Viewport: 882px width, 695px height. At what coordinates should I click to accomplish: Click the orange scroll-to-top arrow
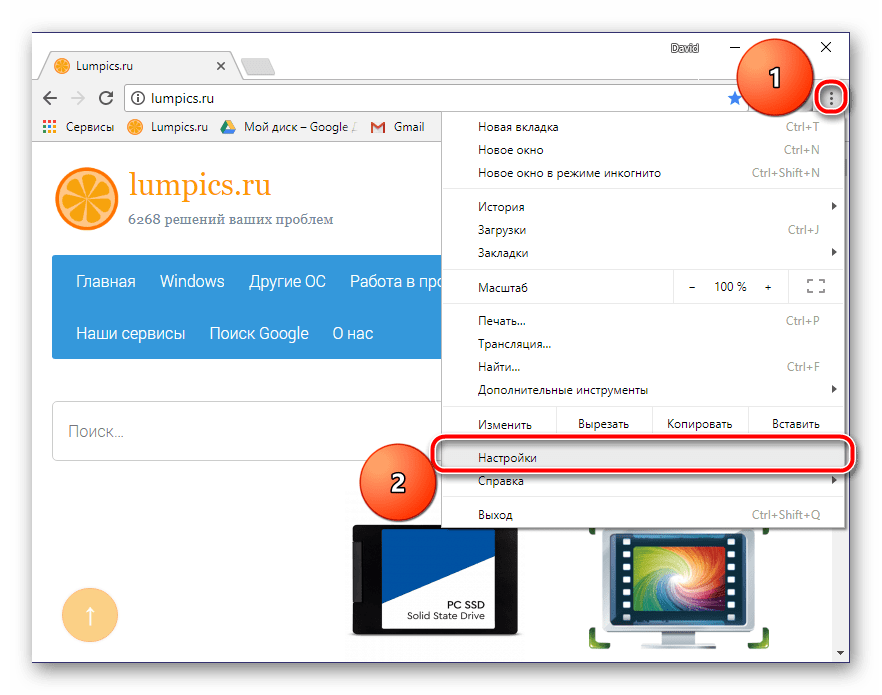tap(90, 615)
